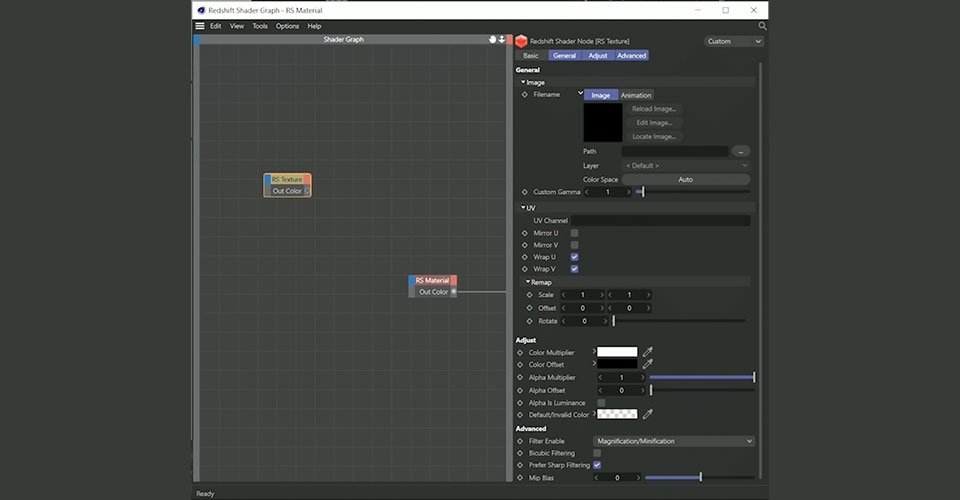Collapse the Remap section
The image size is (960, 500).
(x=528, y=282)
